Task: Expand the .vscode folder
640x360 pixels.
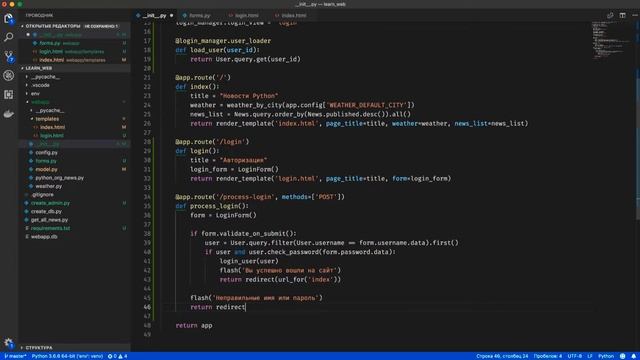Action: pyautogui.click(x=40, y=85)
